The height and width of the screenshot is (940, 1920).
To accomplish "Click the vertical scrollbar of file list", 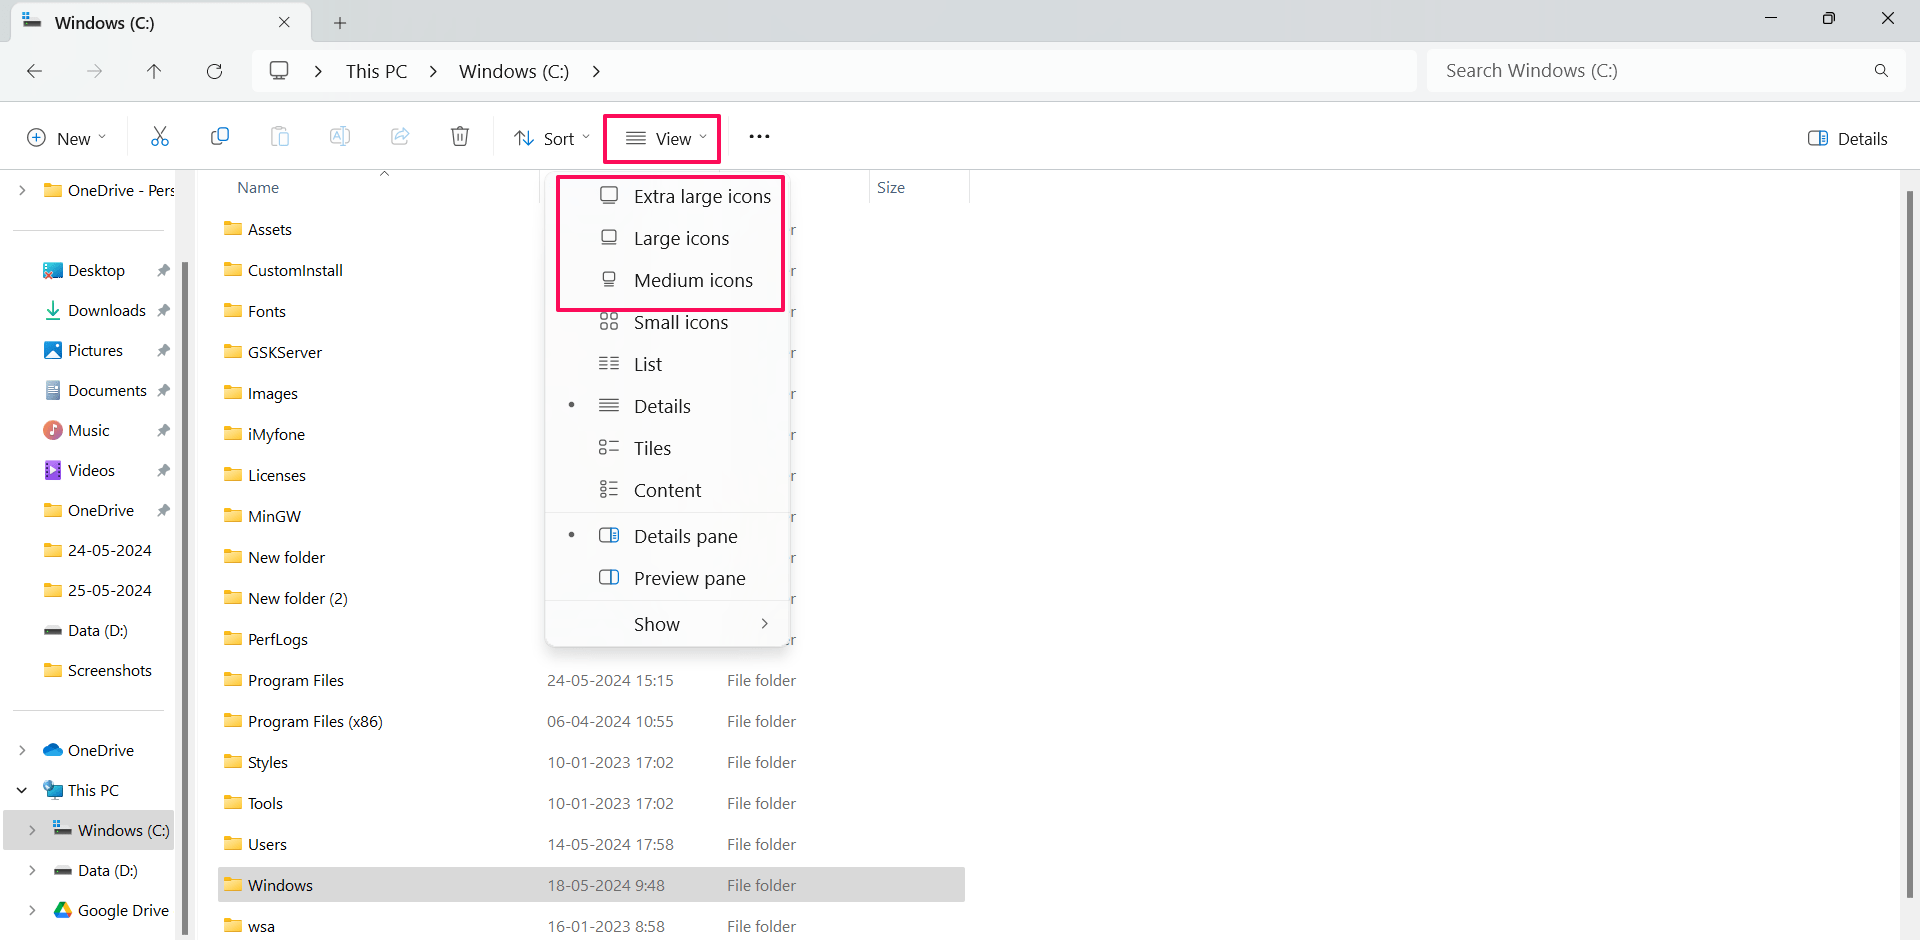I will click(x=1909, y=540).
